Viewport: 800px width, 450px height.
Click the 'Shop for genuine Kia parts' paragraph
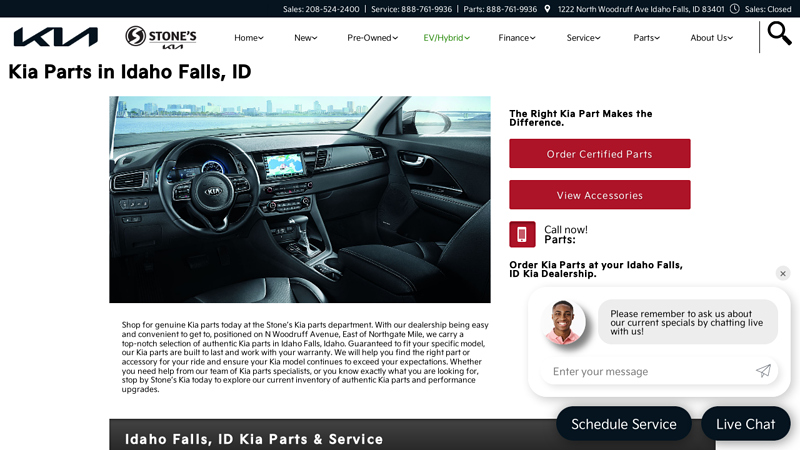coord(305,357)
